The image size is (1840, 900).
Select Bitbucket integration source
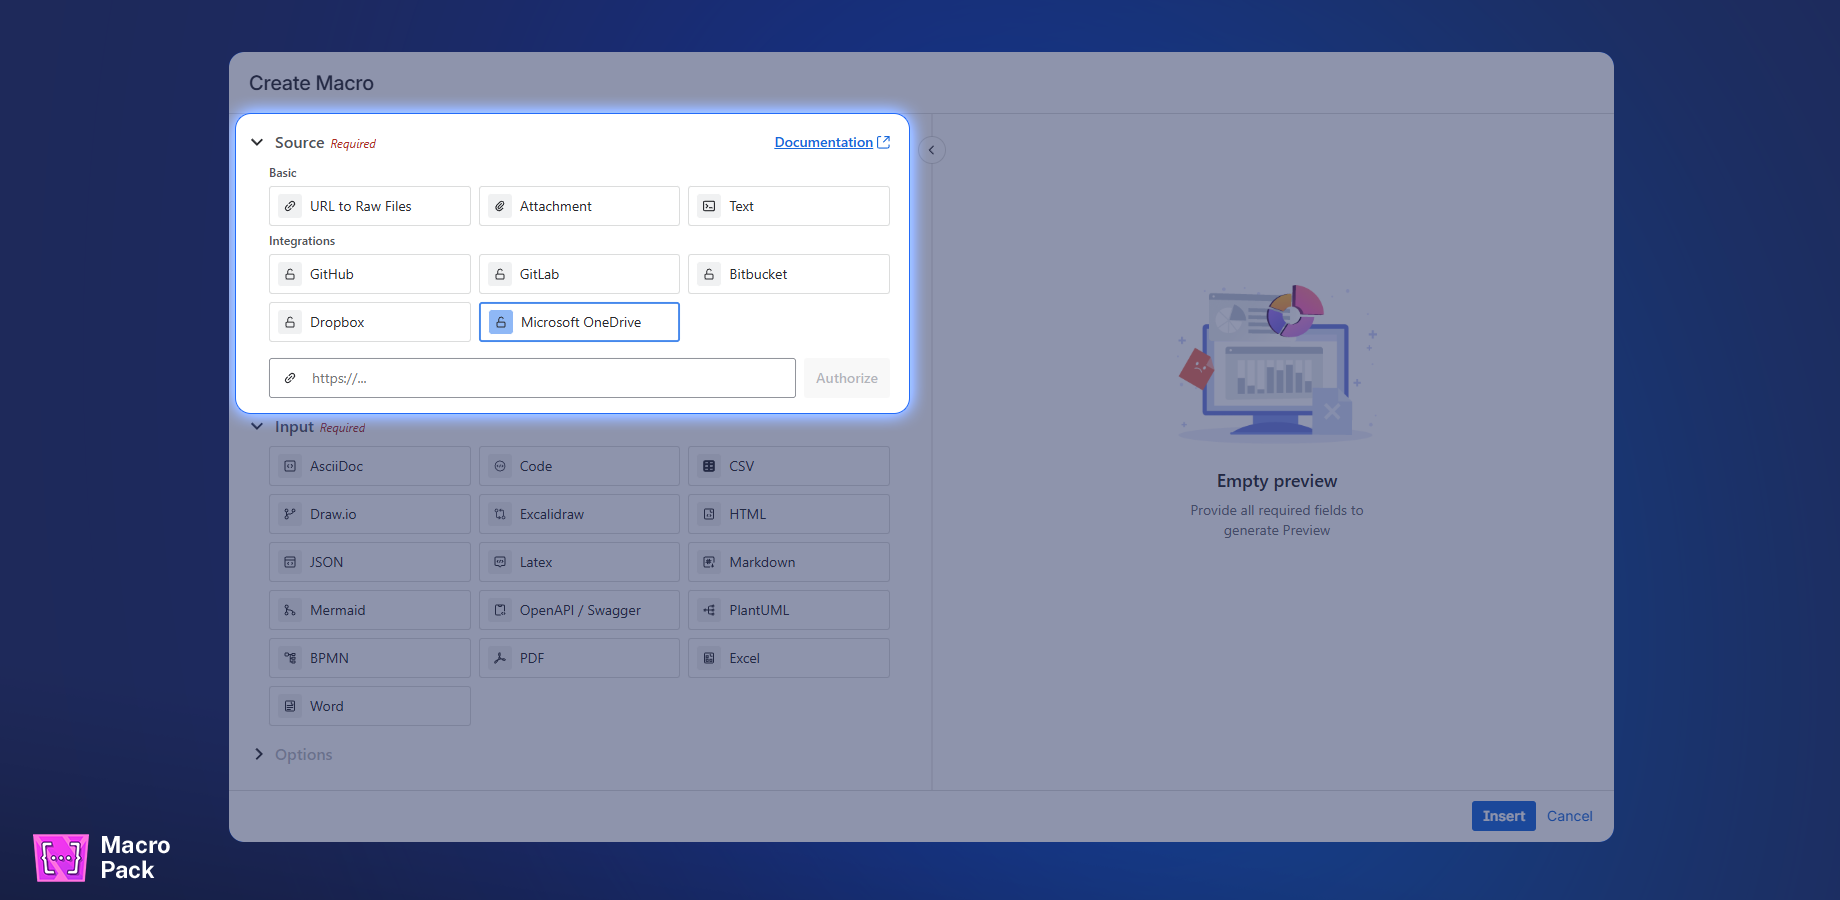(x=789, y=274)
